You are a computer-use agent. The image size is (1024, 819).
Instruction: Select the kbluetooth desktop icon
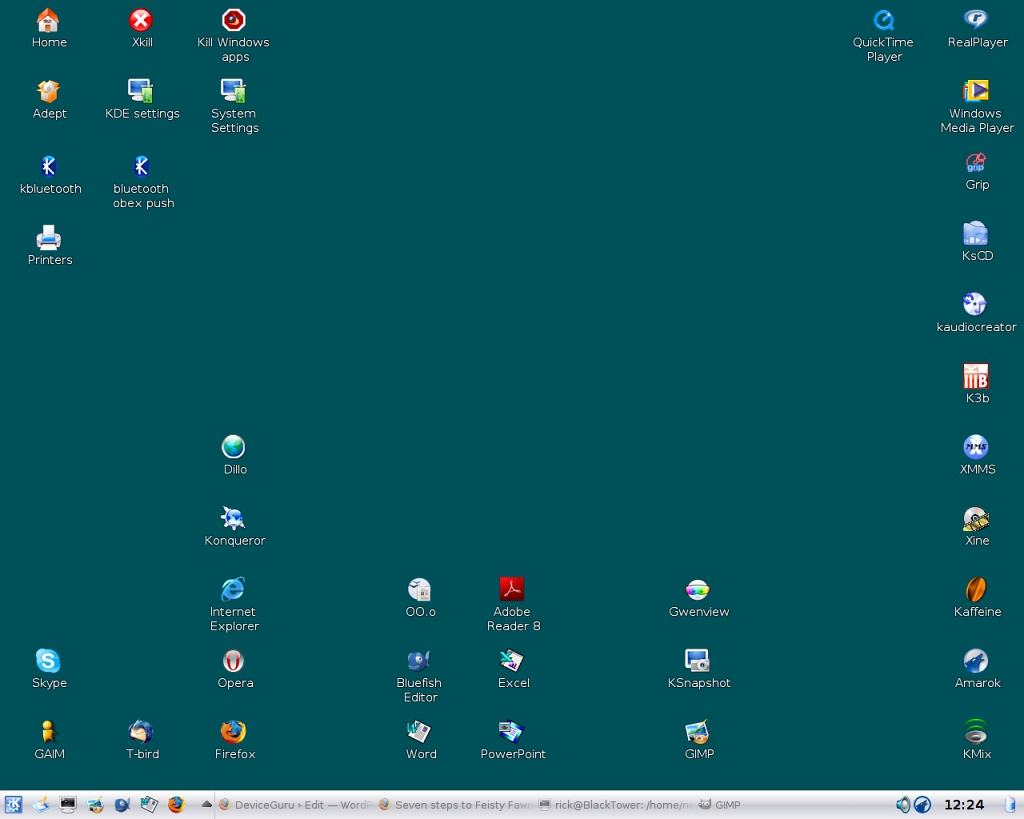pos(48,167)
